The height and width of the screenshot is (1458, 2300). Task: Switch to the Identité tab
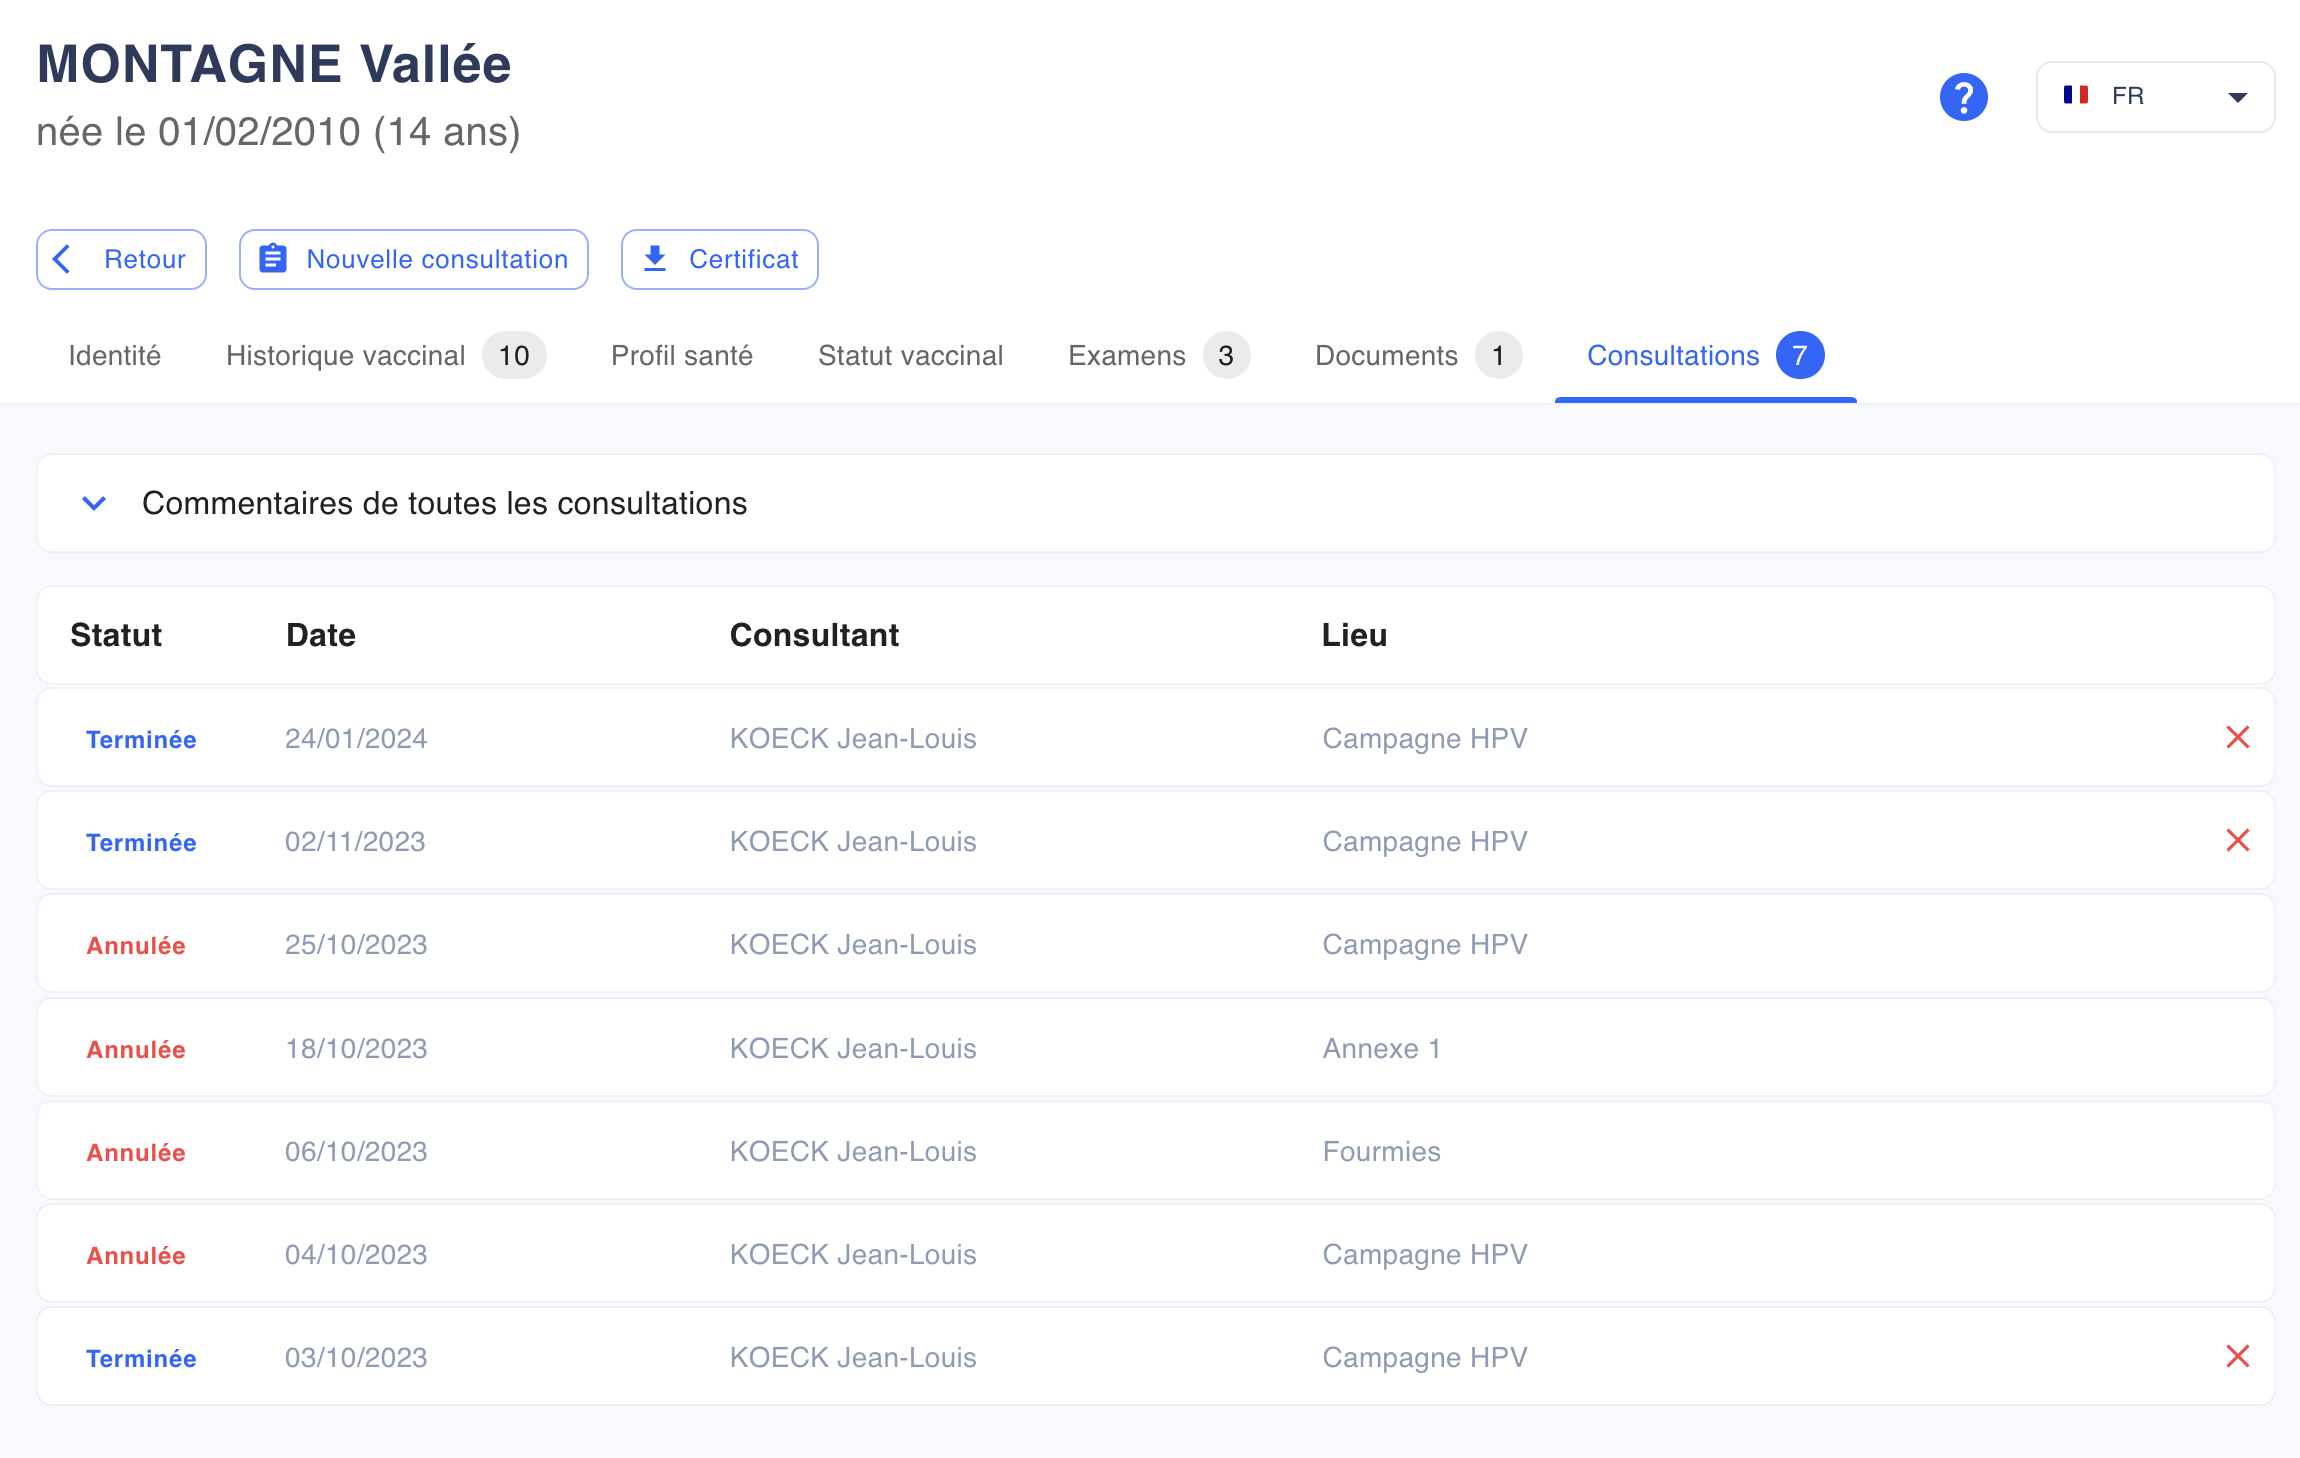pyautogui.click(x=115, y=356)
